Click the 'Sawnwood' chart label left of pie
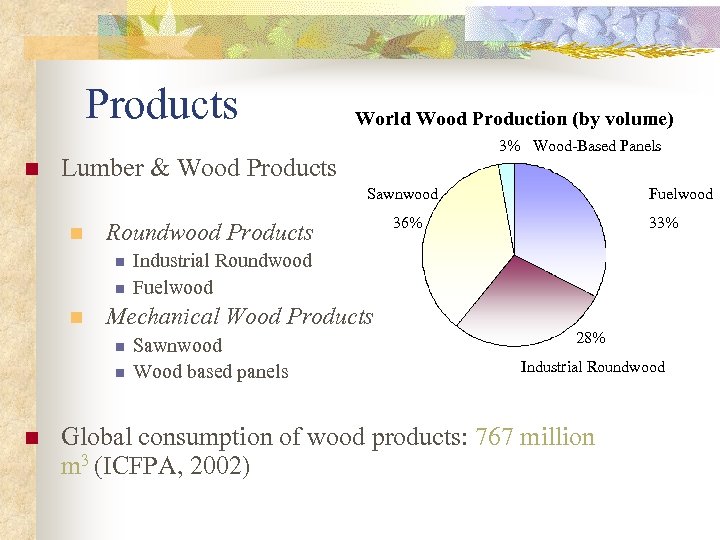 click(x=402, y=194)
